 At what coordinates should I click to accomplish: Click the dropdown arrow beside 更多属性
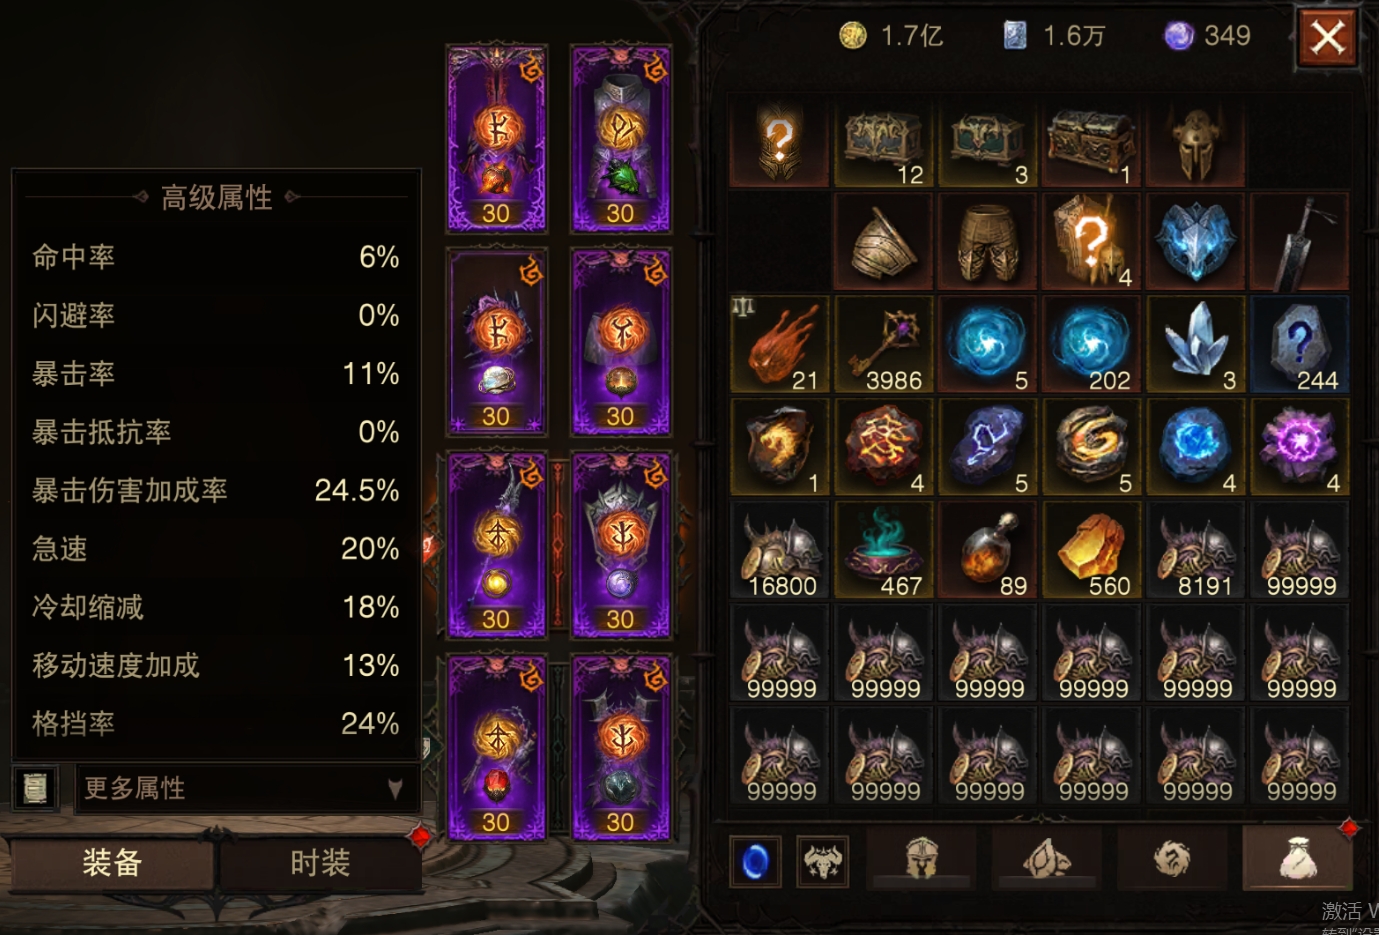(x=395, y=789)
